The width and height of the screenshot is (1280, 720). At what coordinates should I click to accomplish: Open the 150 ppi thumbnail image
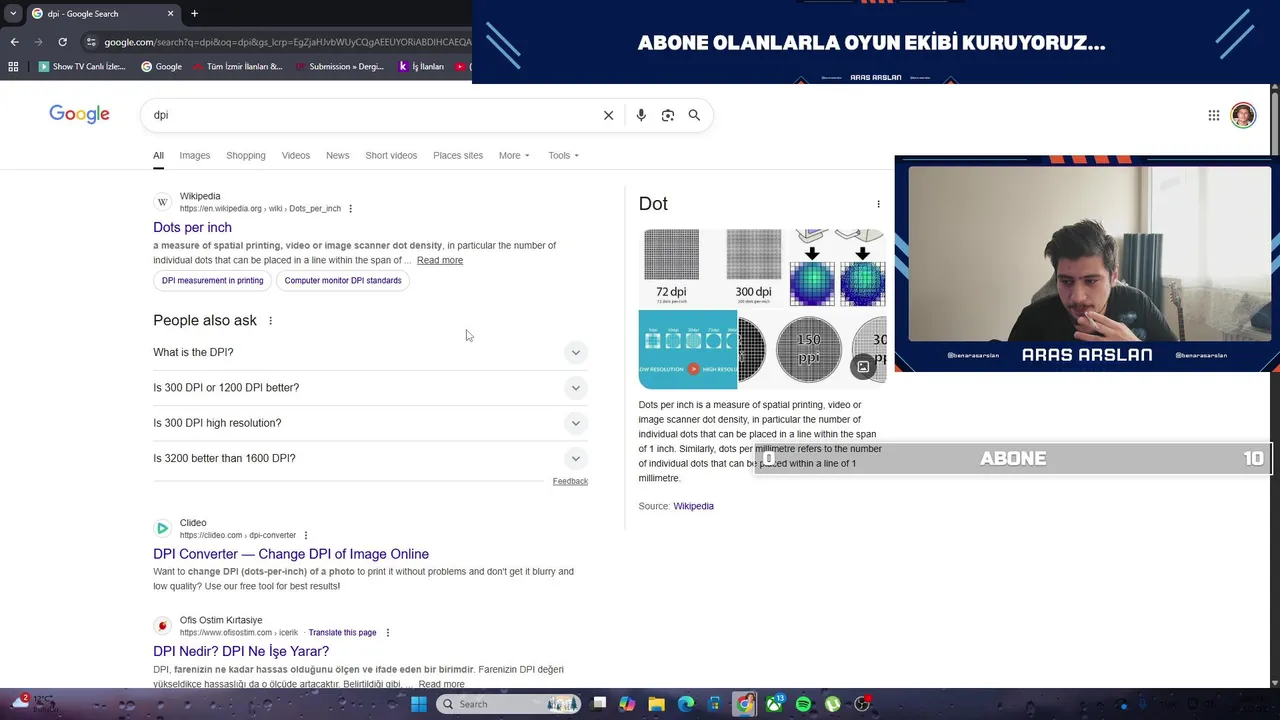point(808,349)
